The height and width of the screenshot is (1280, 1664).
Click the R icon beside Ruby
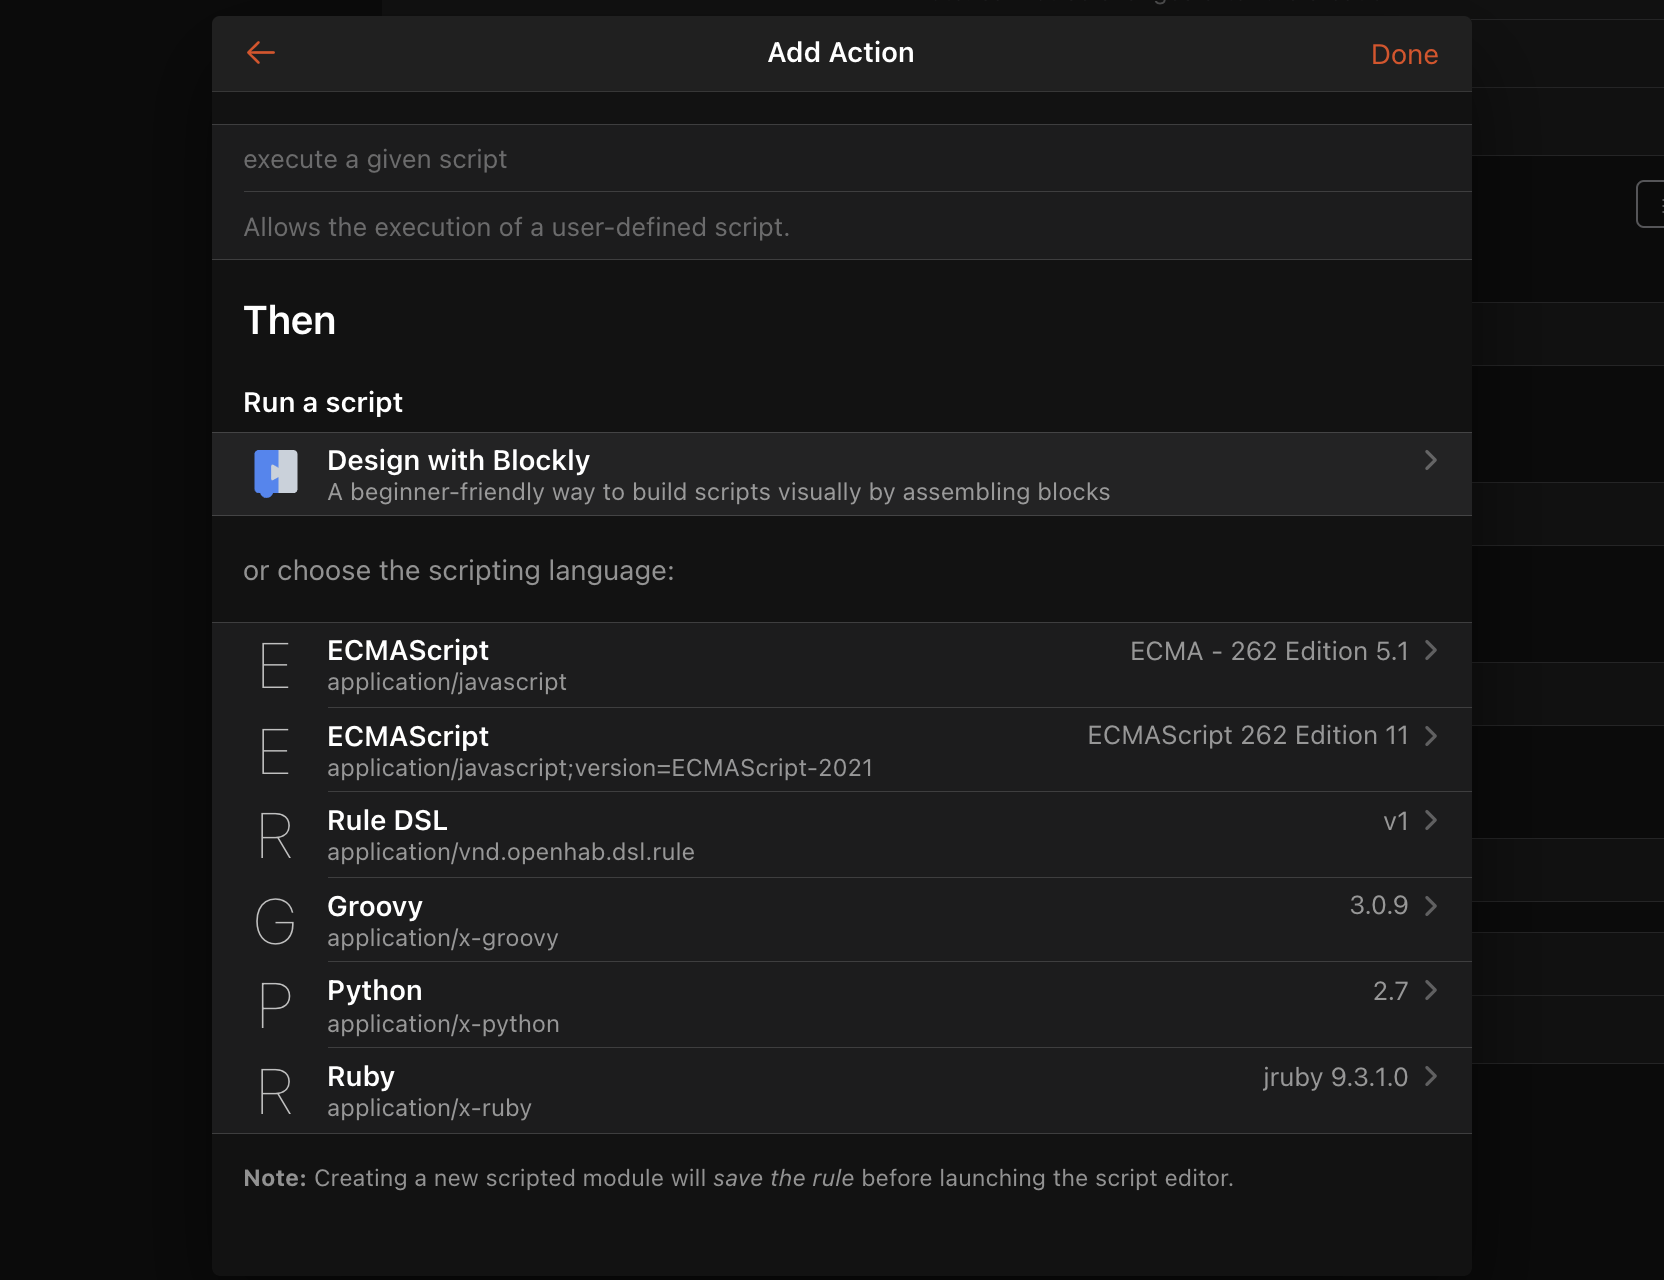(275, 1091)
